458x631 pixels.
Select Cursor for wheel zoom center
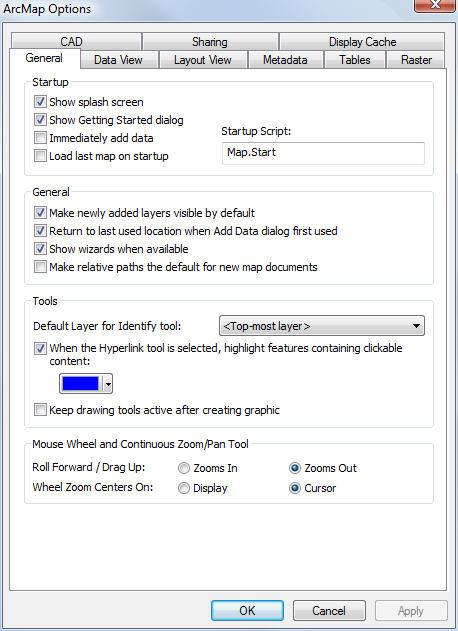(x=295, y=488)
